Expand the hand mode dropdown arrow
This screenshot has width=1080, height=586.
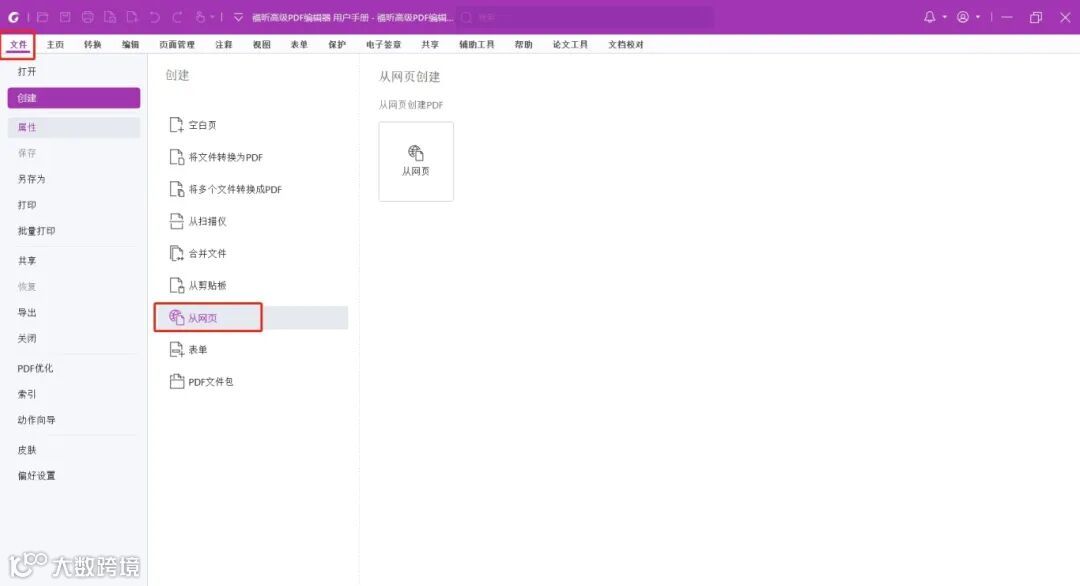[212, 17]
